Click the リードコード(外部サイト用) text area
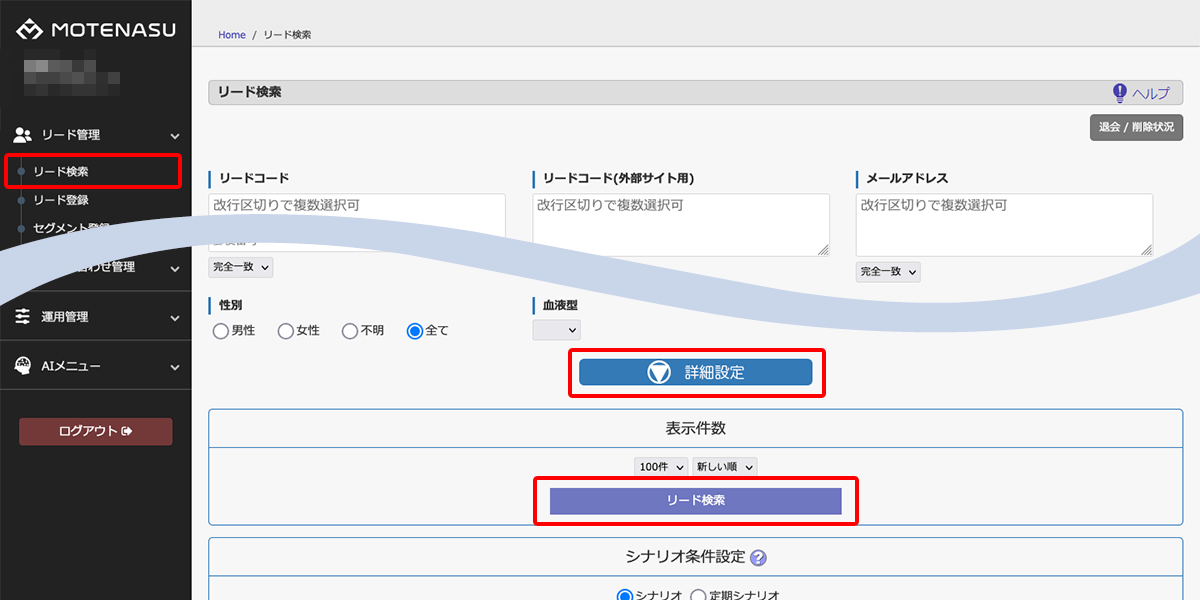 click(x=680, y=224)
